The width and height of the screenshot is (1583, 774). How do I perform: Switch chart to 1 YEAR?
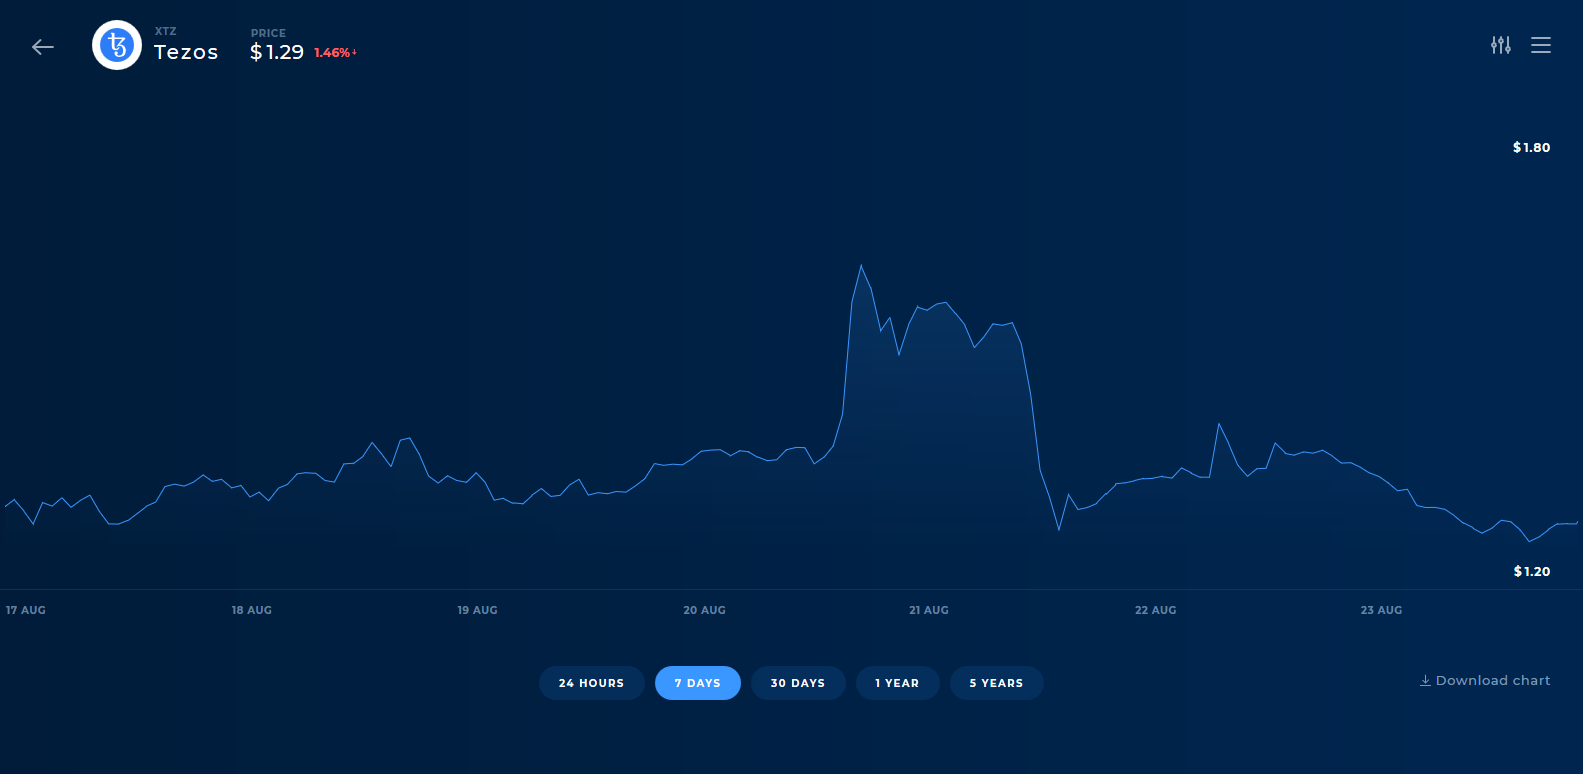897,683
